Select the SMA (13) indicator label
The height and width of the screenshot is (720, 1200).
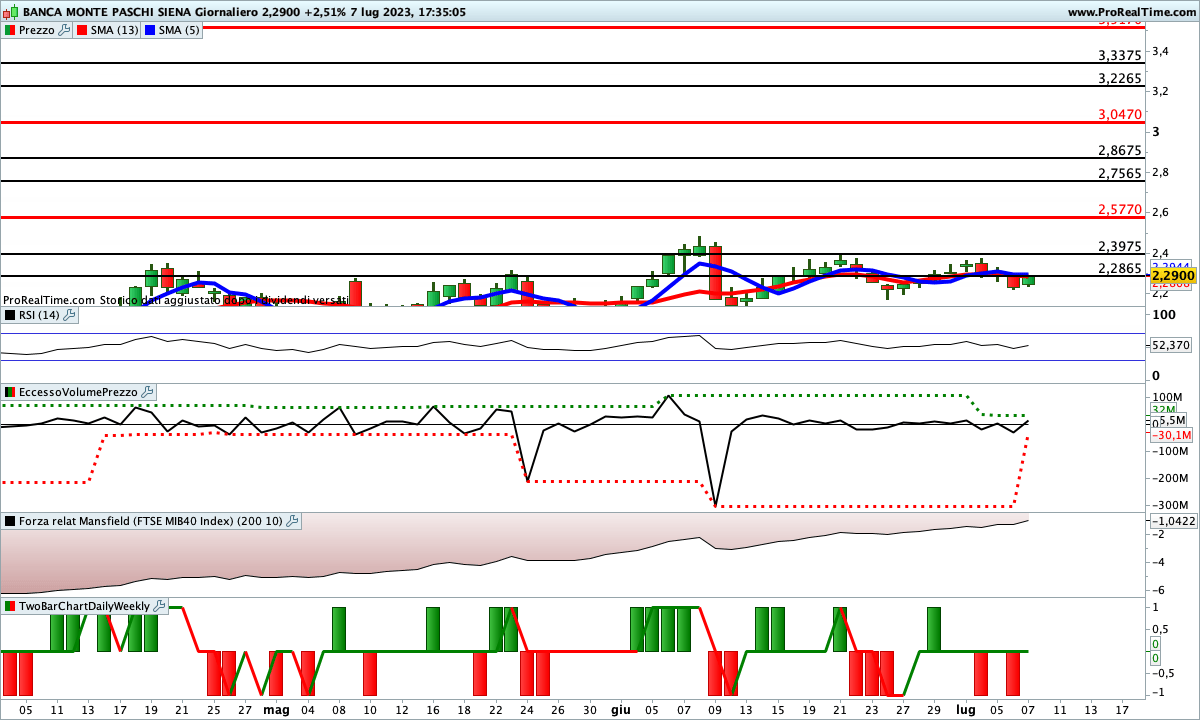click(x=114, y=30)
